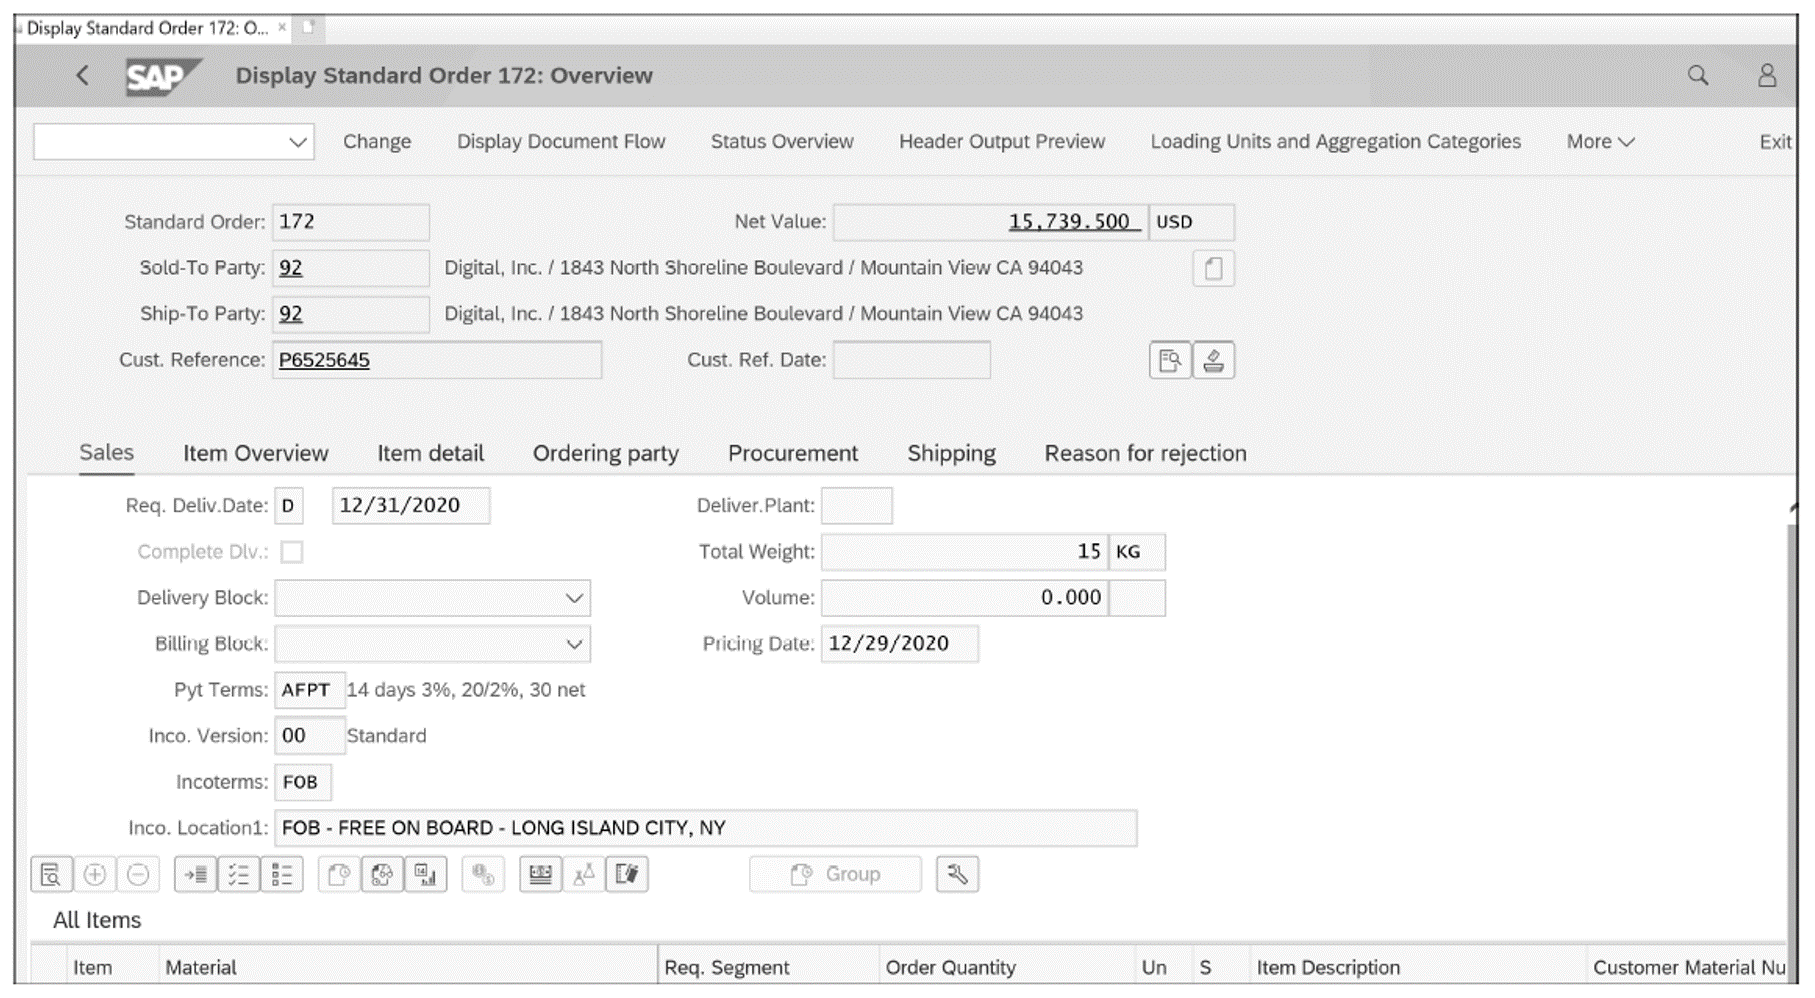Viewport: 1815px width, 998px height.
Task: Click the output/print icon beside Cust. Ref. Date
Action: (x=1212, y=359)
